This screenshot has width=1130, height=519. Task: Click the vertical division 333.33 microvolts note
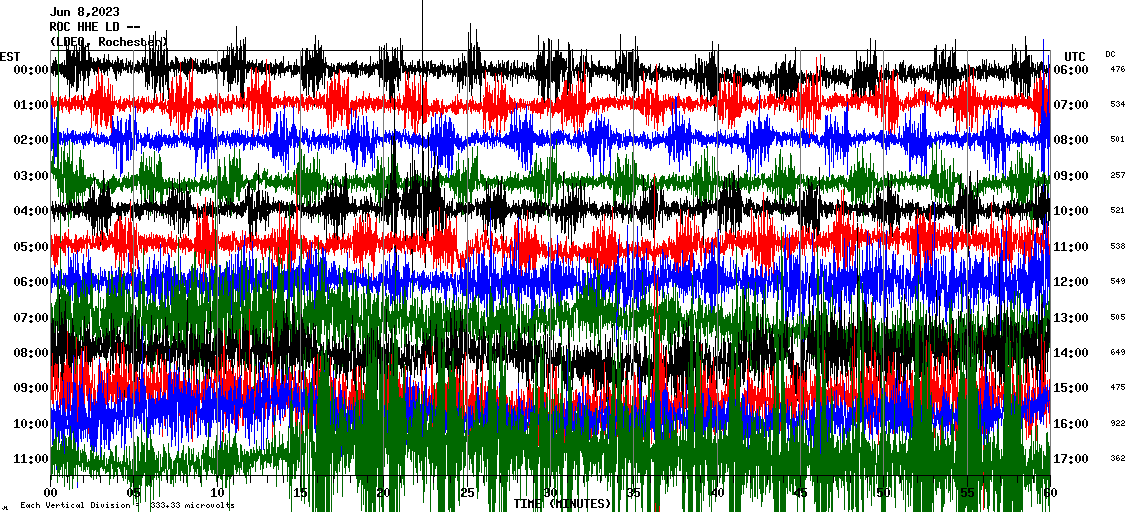[x=127, y=506]
